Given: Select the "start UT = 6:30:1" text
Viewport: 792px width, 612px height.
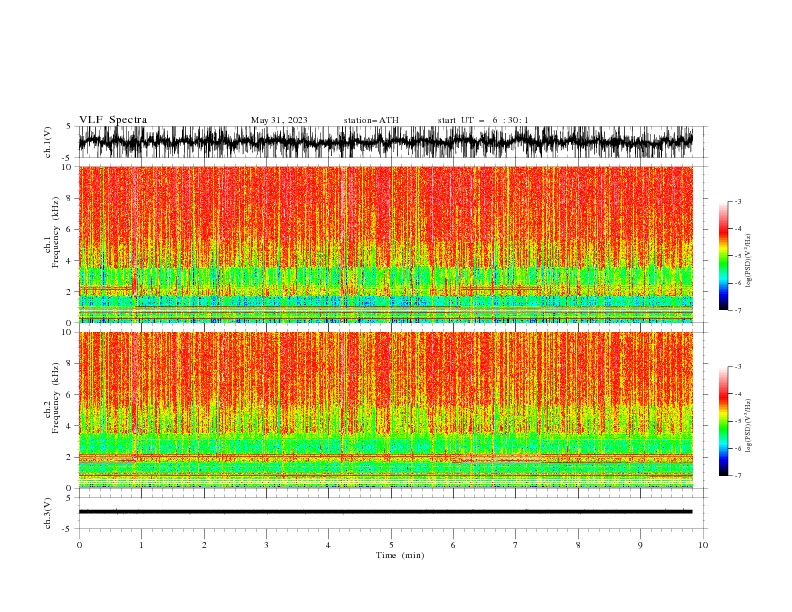Looking at the screenshot, I should coord(483,120).
